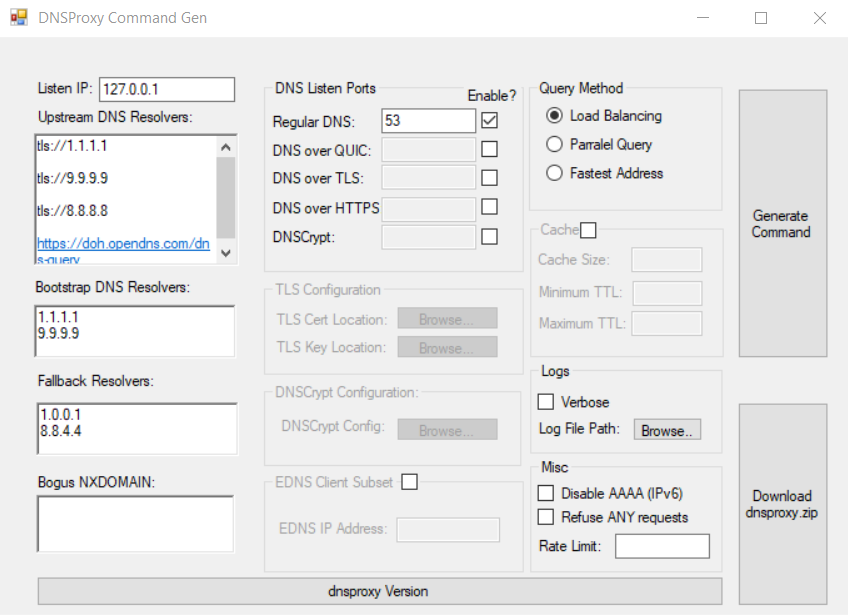Toggle the Cache checkbox
This screenshot has height=615, width=848.
[x=588, y=230]
